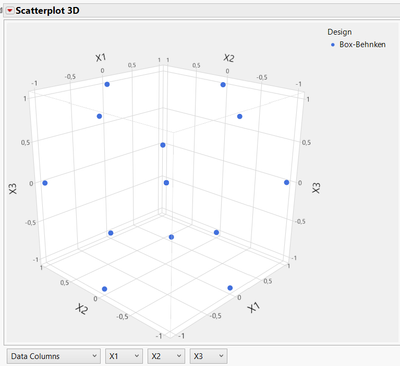Open the X1 axis column dropdown
Viewport: 400px width, 366px height.
[124, 356]
